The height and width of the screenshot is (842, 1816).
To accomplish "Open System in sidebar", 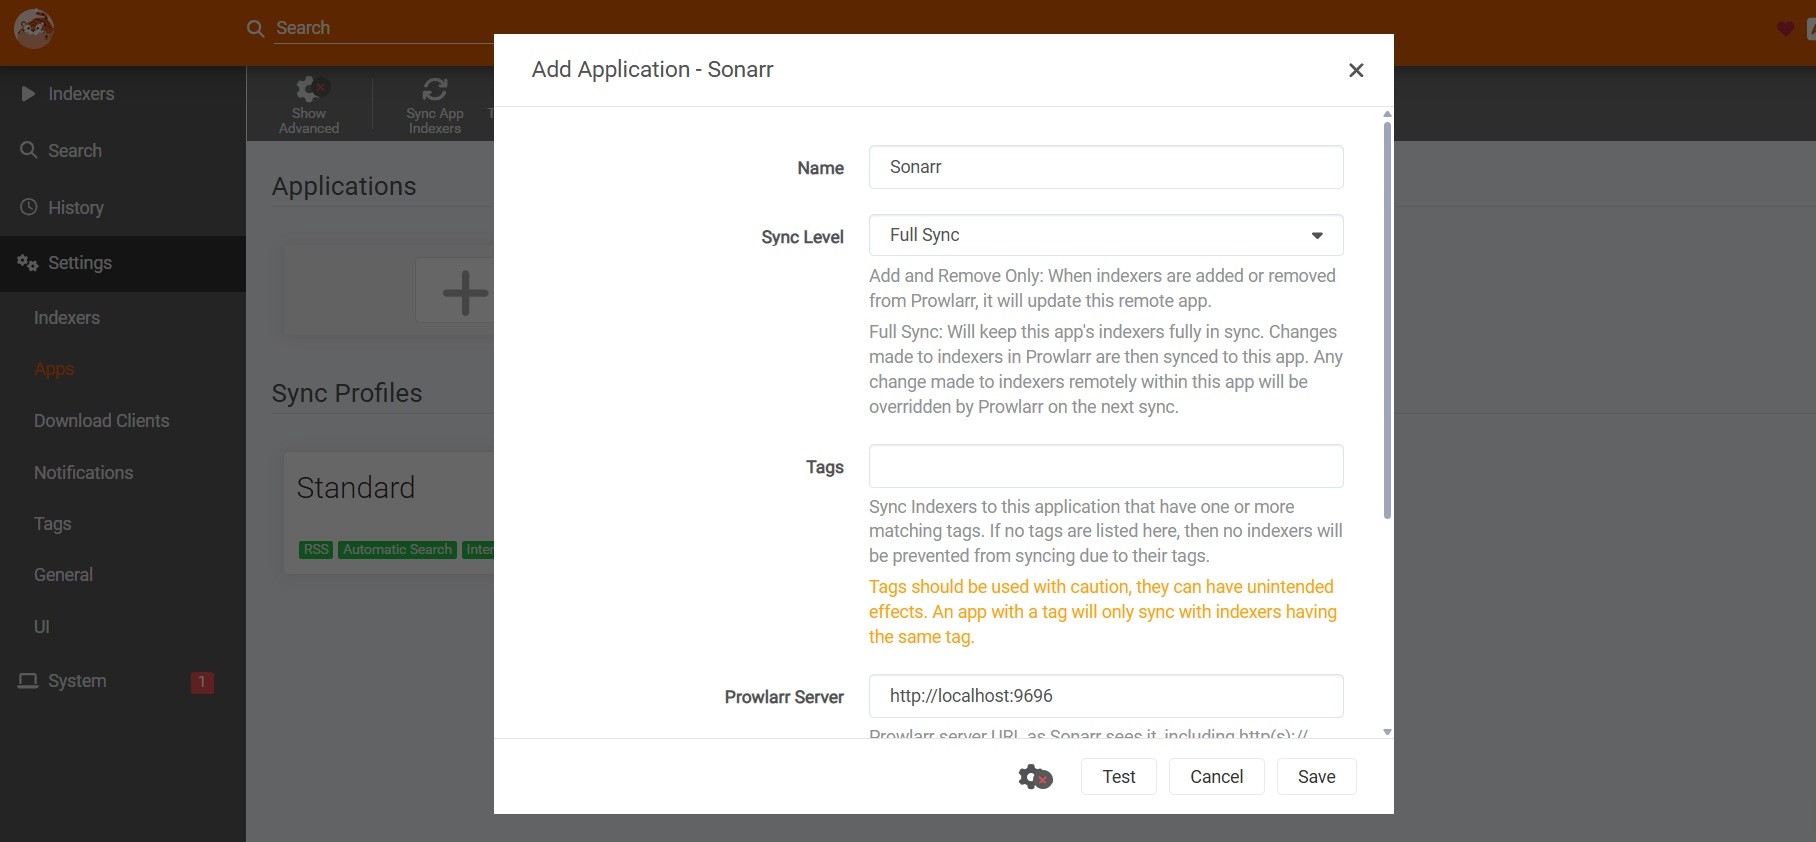I will click(x=77, y=681).
